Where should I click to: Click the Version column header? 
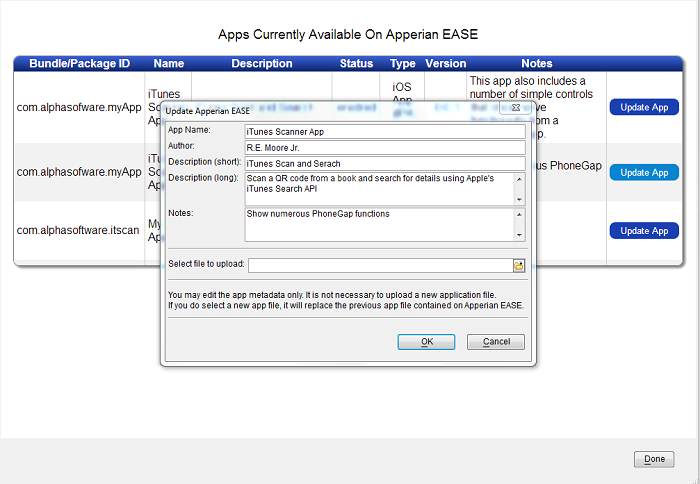click(446, 63)
